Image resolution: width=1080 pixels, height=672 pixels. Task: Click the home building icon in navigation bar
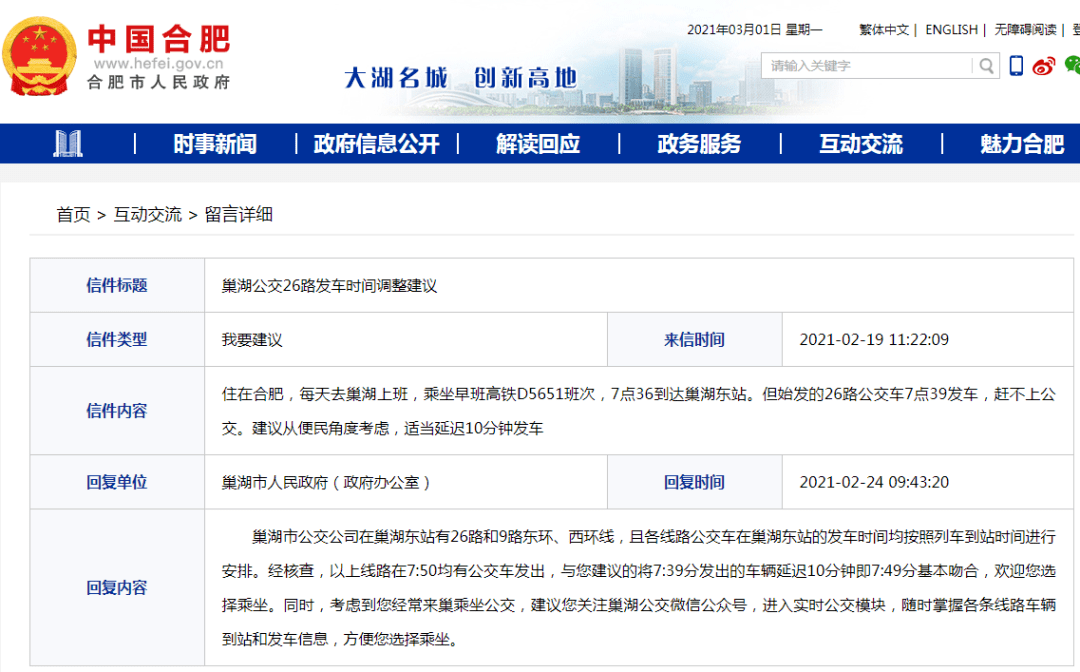pos(68,144)
